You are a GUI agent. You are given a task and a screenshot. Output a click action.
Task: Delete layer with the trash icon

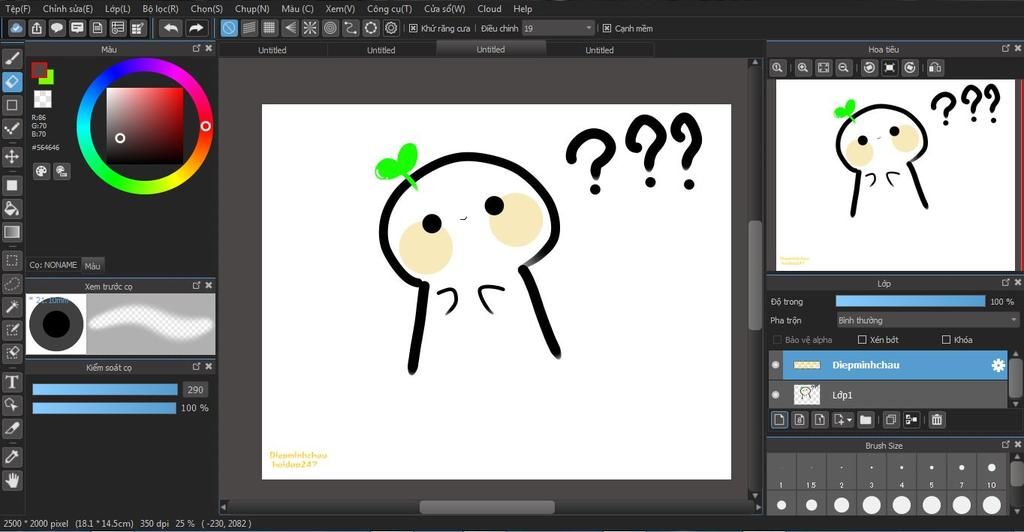[936, 420]
